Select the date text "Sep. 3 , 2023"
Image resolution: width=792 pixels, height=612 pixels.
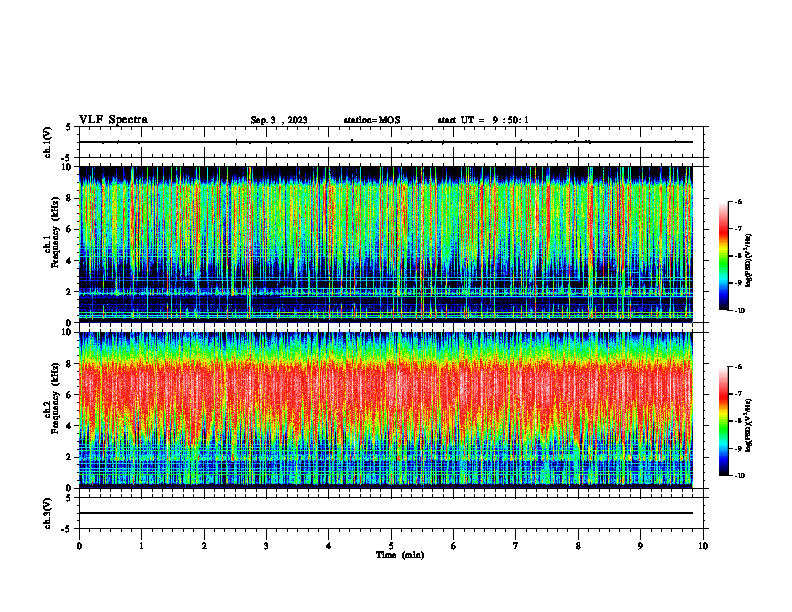coord(279,120)
